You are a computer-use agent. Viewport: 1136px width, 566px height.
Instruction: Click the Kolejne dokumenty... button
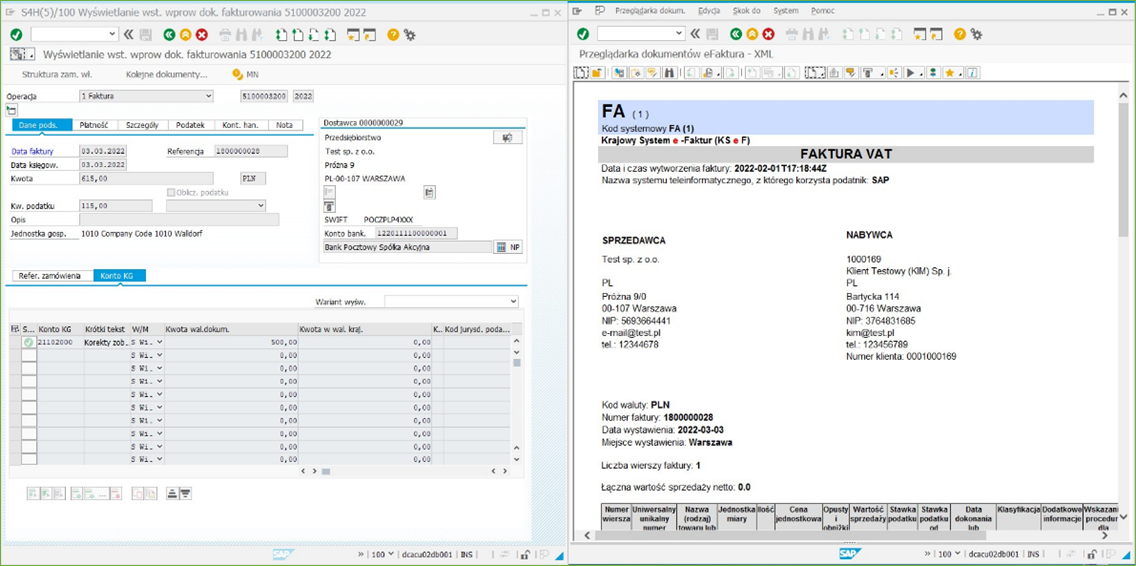(166, 74)
